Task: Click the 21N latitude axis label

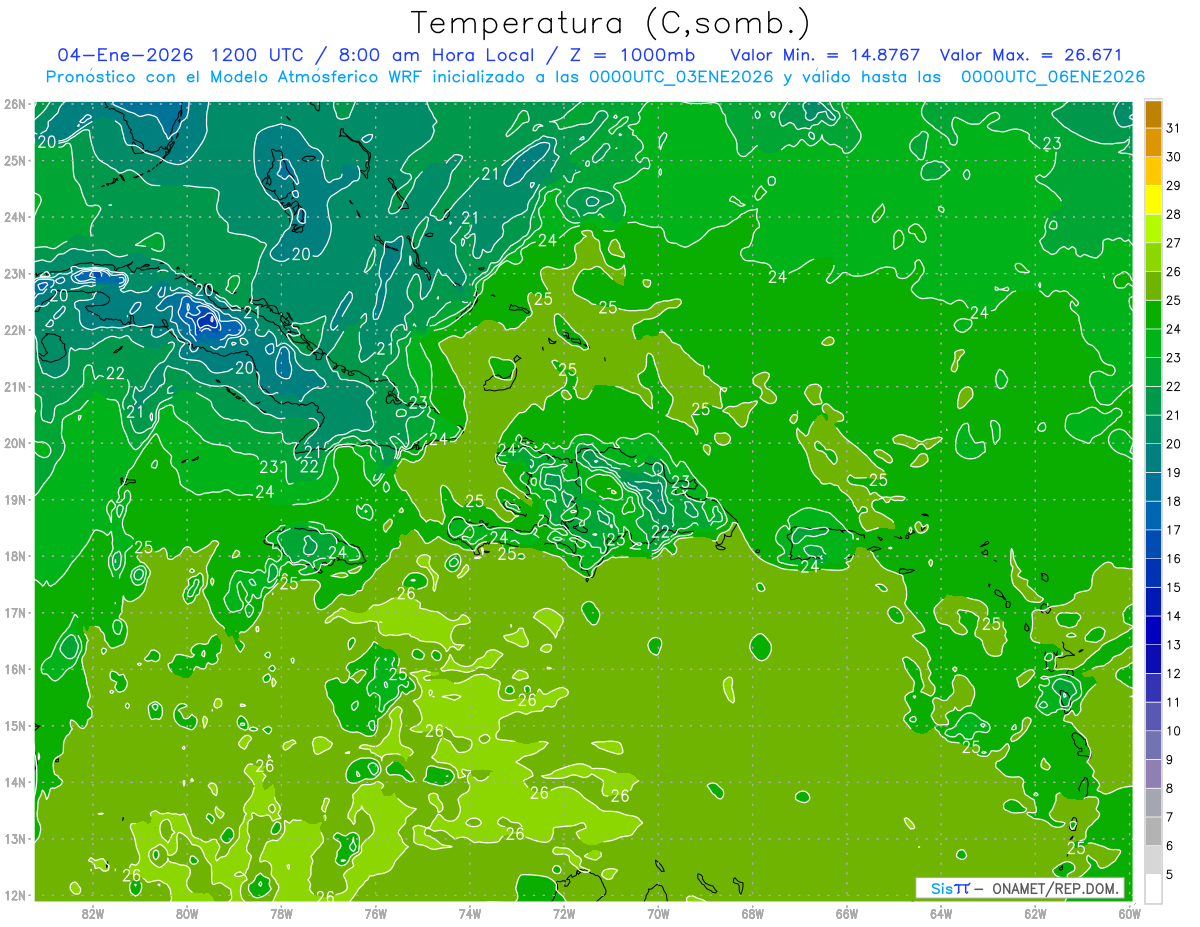Action: [x=14, y=386]
